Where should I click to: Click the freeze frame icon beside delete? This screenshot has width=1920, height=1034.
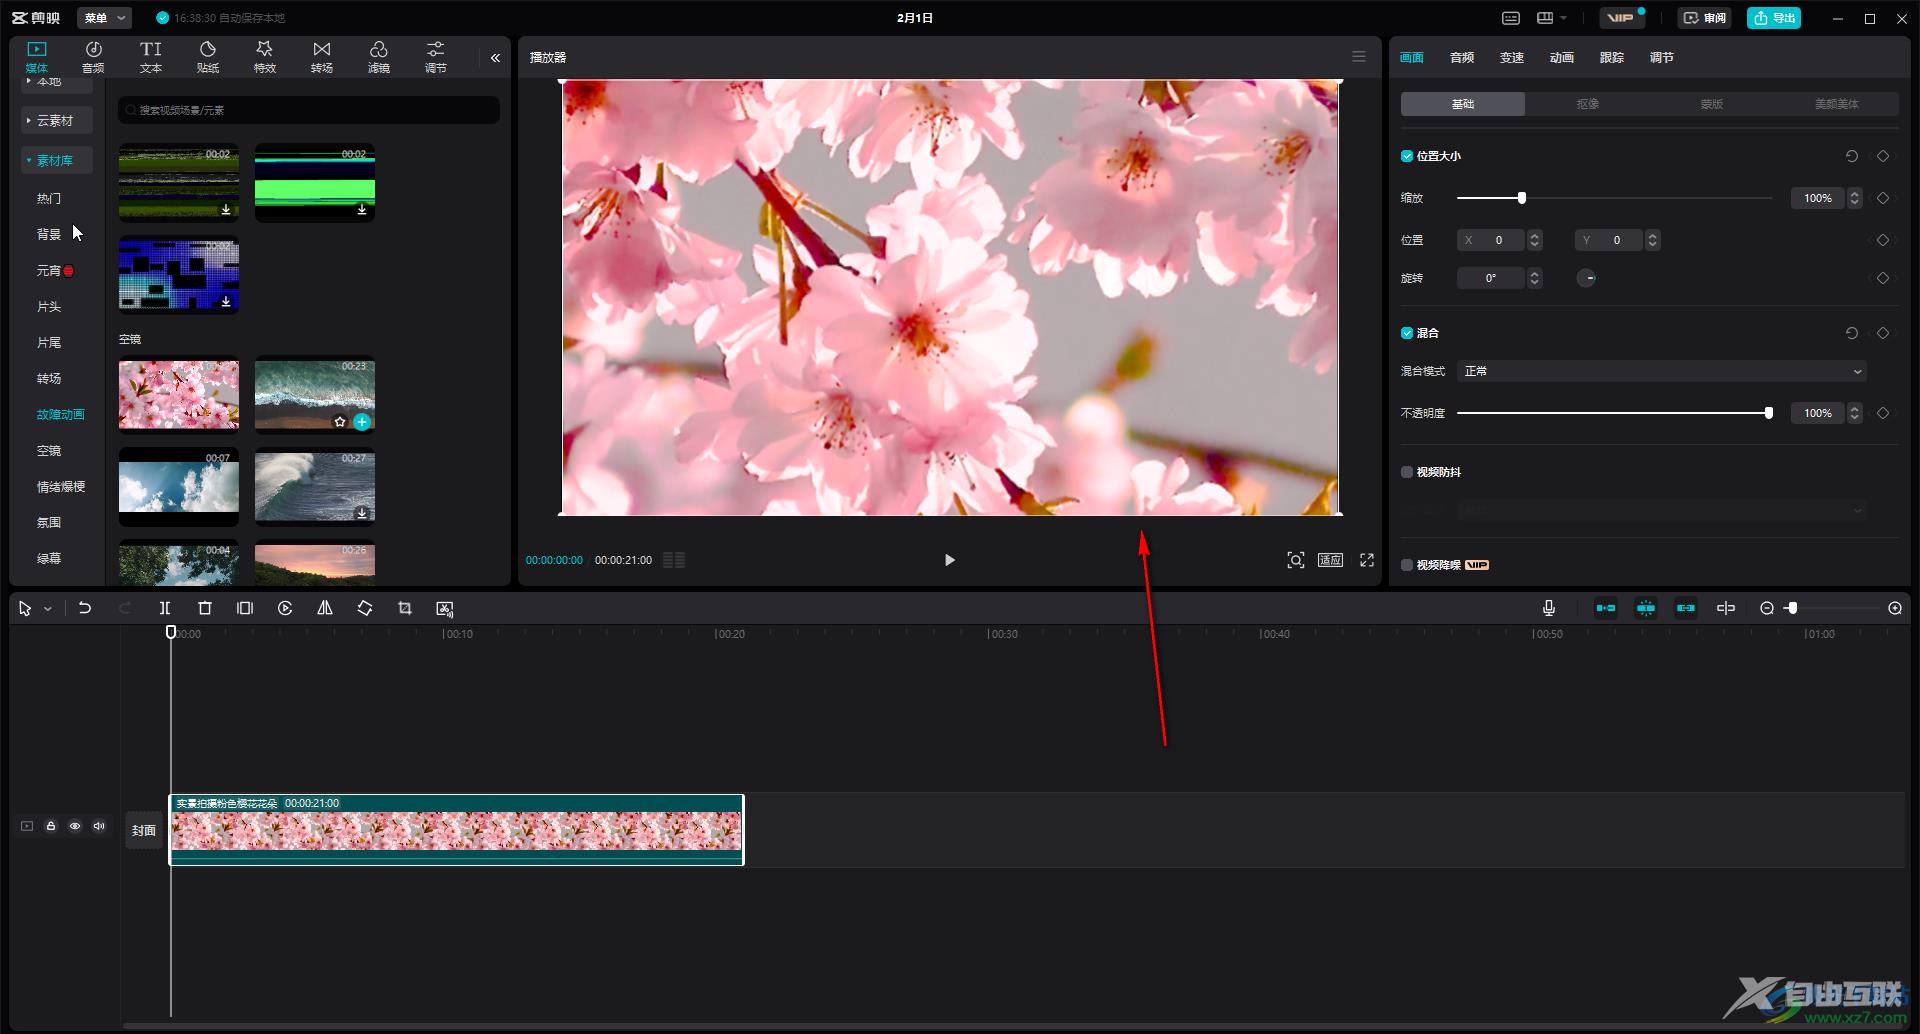245,608
